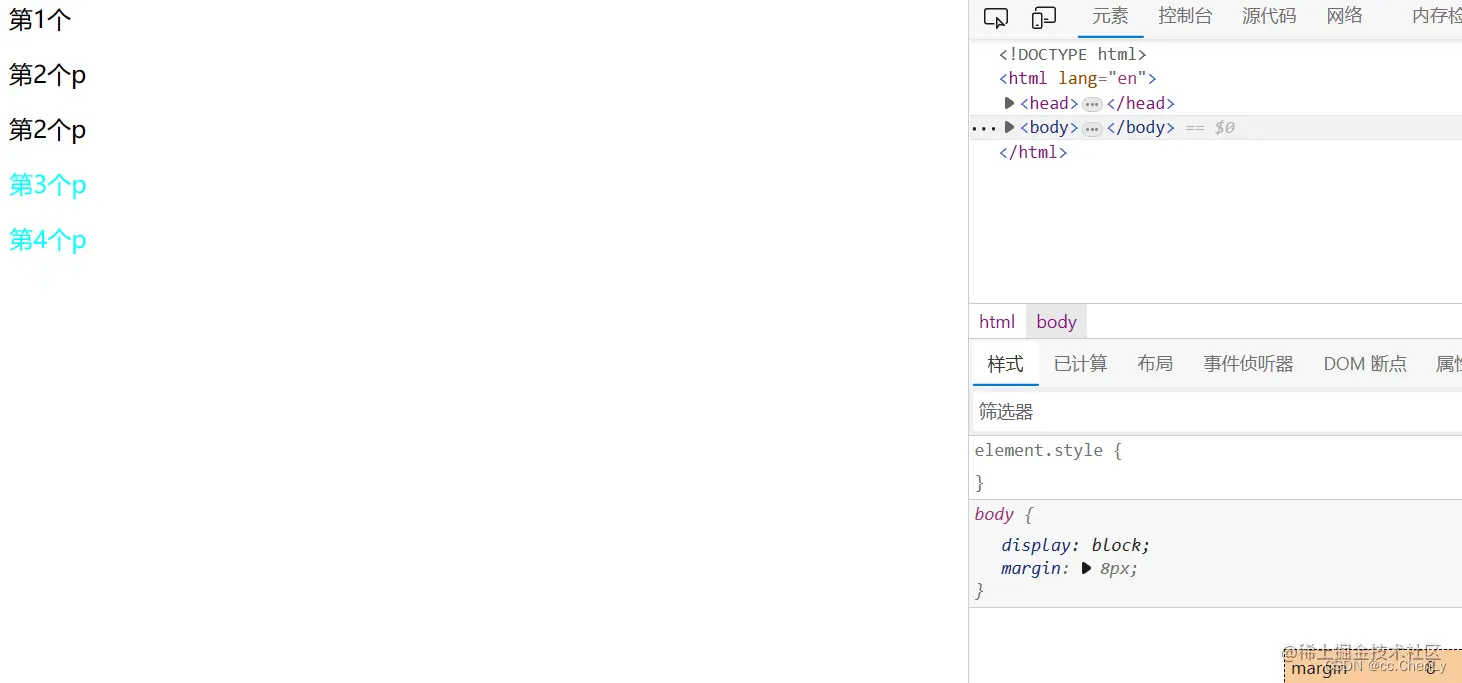Toggle the device emulation toolbar icon
The image size is (1462, 683).
point(1044,18)
